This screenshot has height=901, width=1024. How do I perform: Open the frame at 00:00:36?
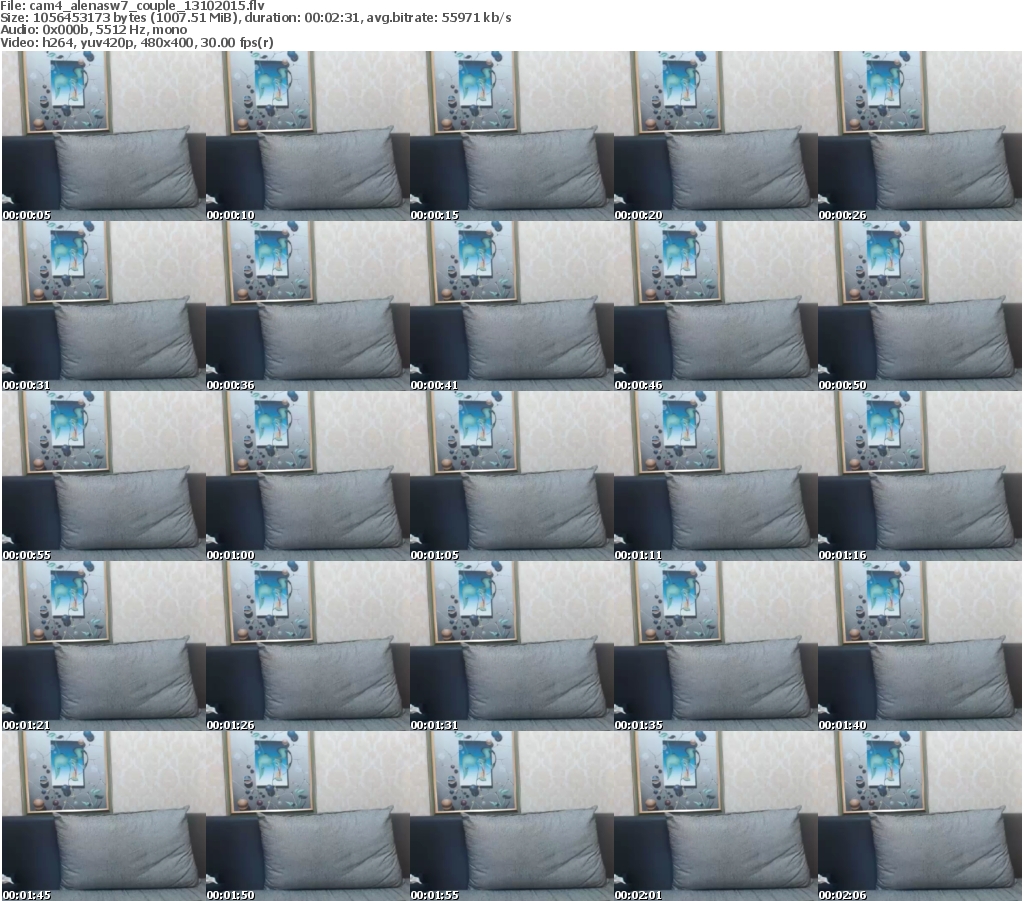click(x=308, y=306)
